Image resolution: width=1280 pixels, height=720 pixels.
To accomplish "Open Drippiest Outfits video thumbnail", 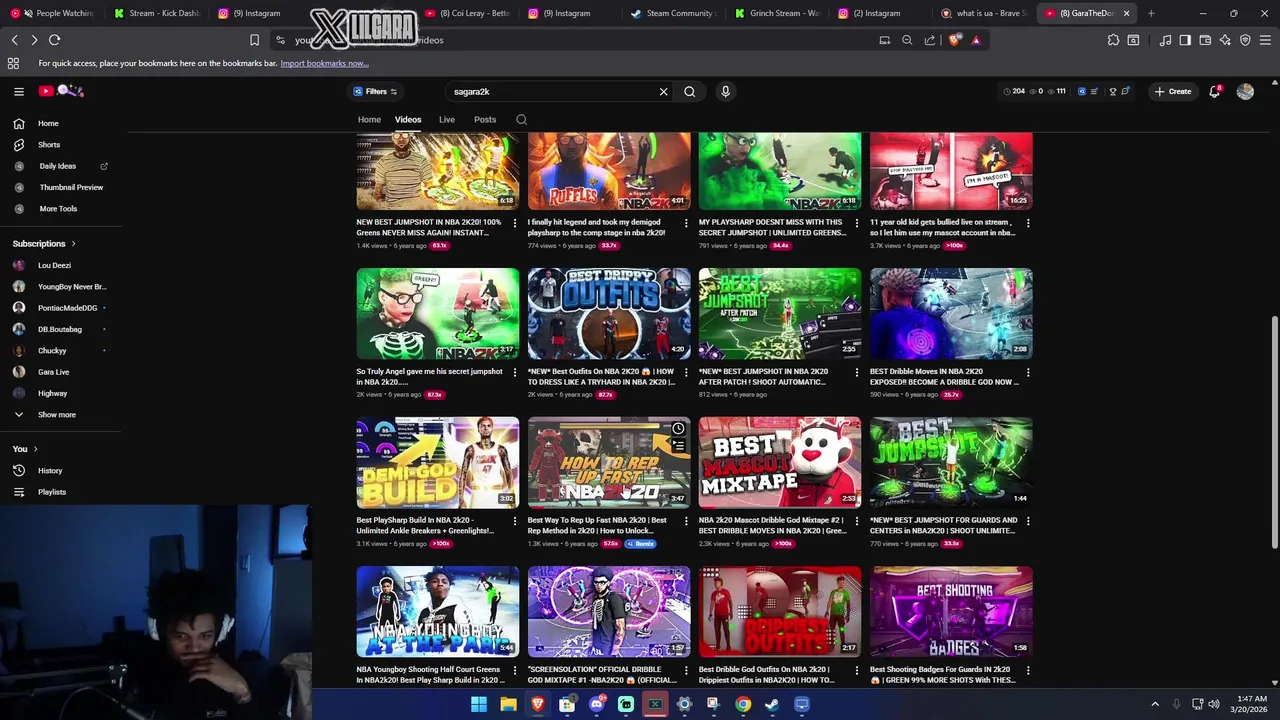I will 780,611.
